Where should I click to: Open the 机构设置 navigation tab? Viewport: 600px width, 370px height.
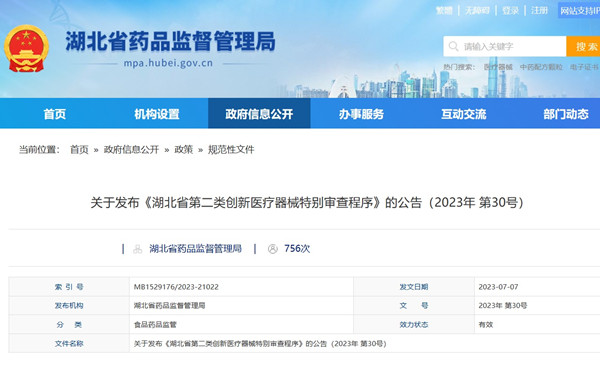pos(157,114)
